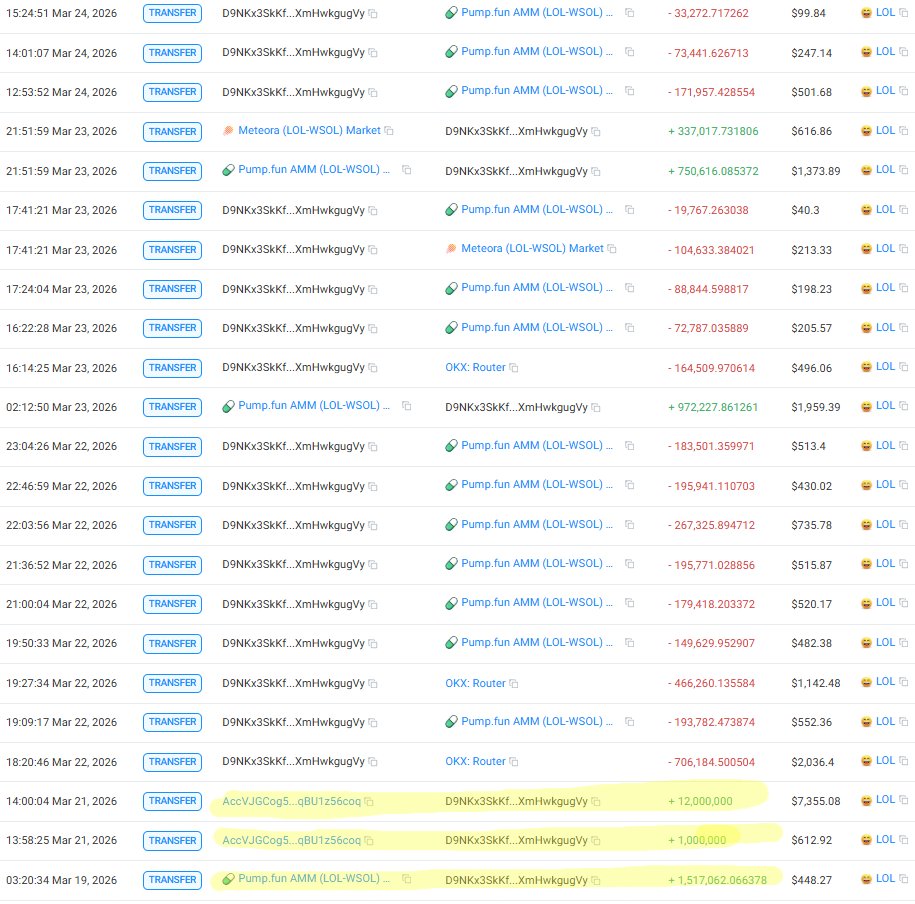Click TRANSFER badge in 12:53:52 Mar 24 row

(x=172, y=92)
